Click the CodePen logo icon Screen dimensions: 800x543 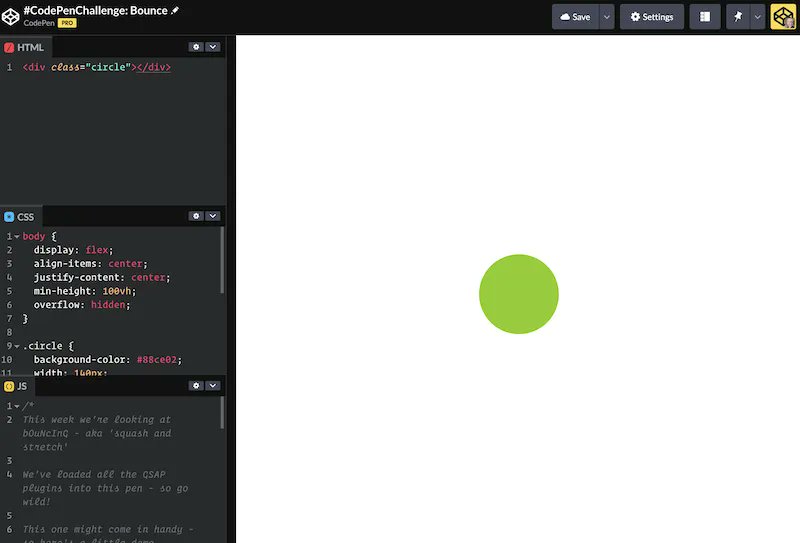point(11,16)
